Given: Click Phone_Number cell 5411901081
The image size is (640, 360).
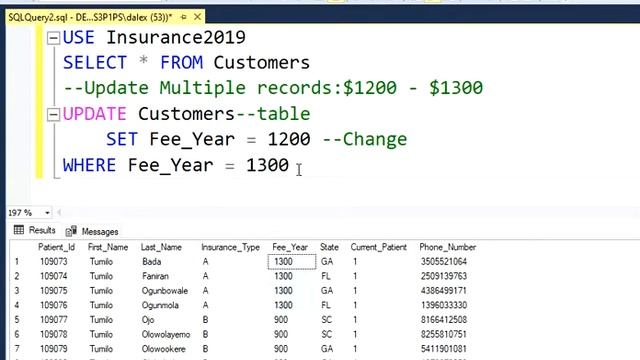Looking at the screenshot, I should click(444, 349).
